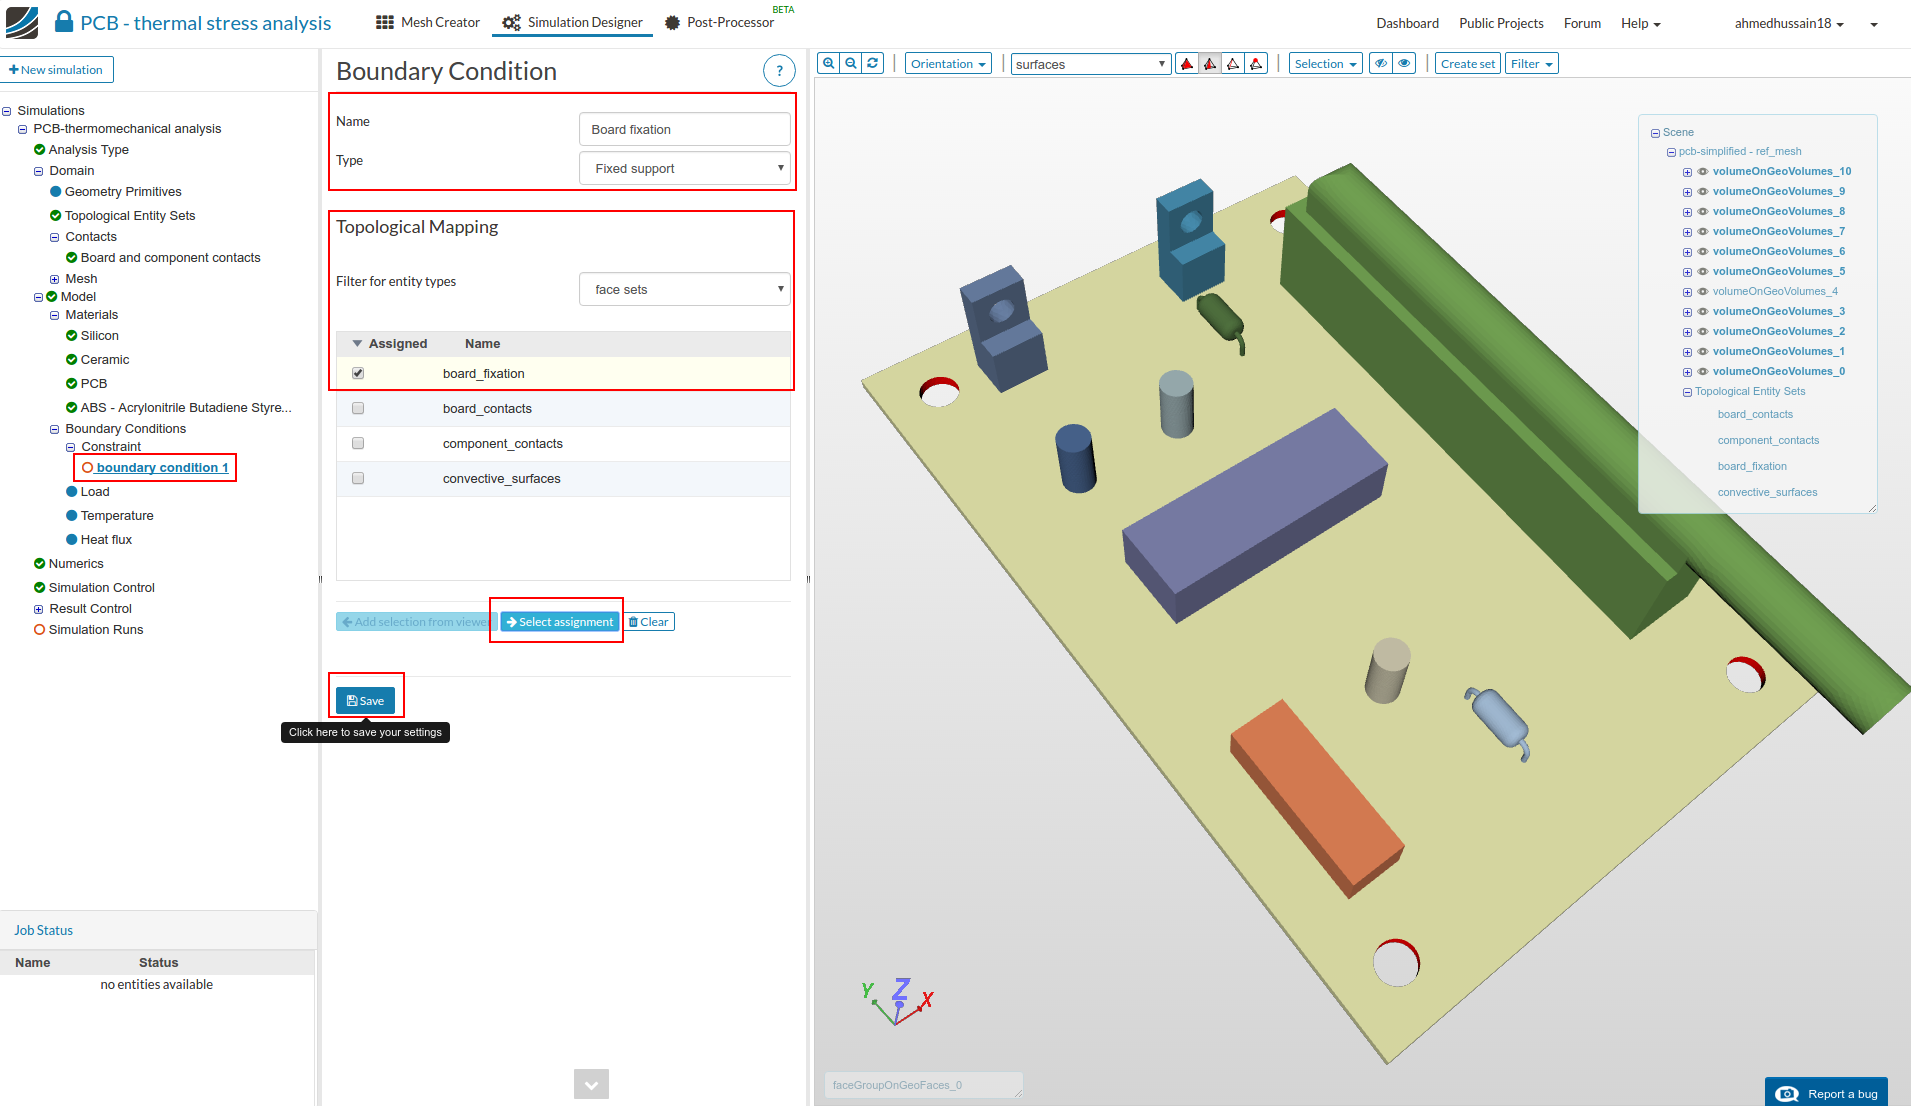Toggle visibility of volumeOnGeoVolumes_10
Viewport: 1911px width, 1106px height.
pyautogui.click(x=1703, y=172)
